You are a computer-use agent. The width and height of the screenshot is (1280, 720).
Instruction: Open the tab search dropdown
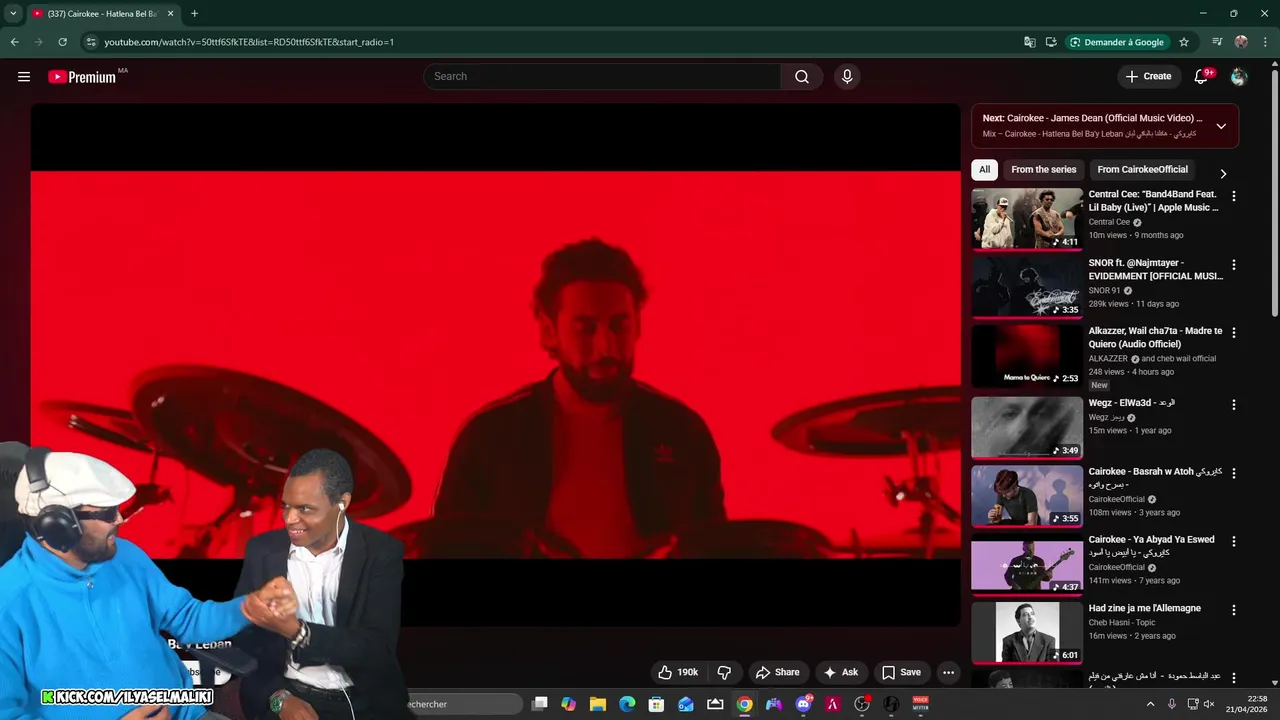pos(13,13)
